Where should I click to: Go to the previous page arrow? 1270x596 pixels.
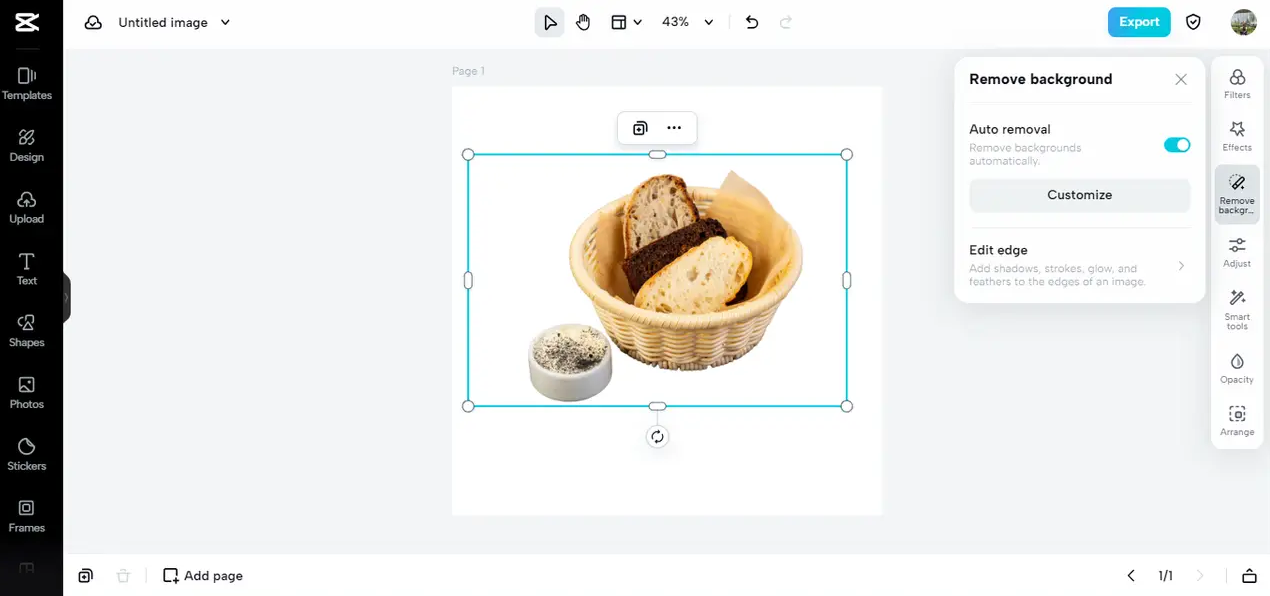[1131, 576]
